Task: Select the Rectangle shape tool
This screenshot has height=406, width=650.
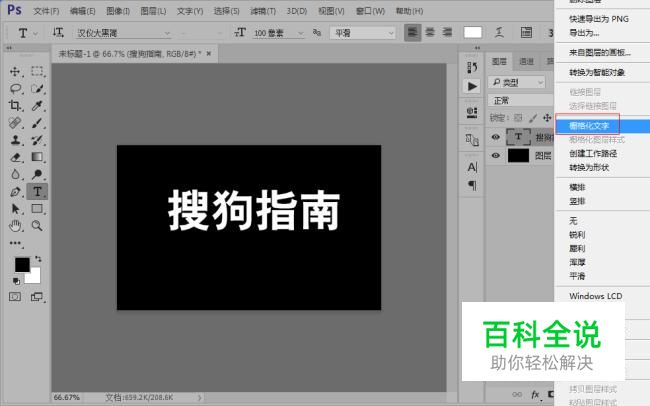Action: pos(37,209)
